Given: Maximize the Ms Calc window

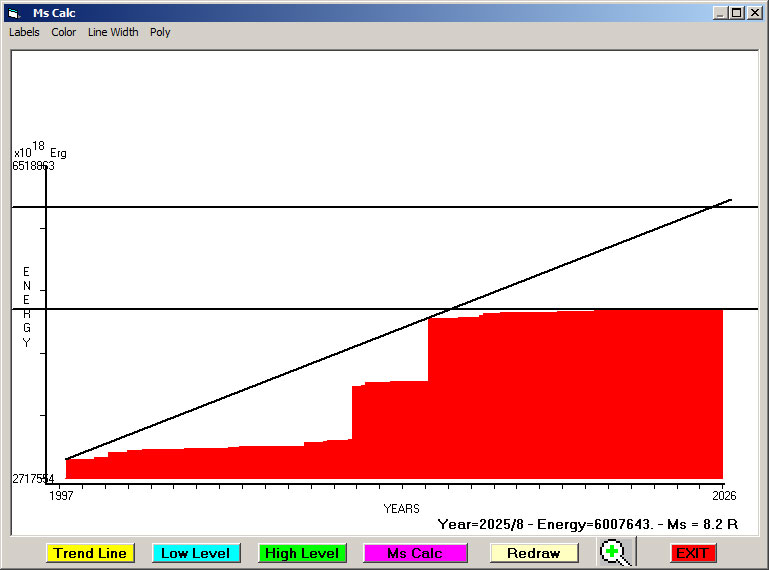Looking at the screenshot, I should [x=737, y=13].
